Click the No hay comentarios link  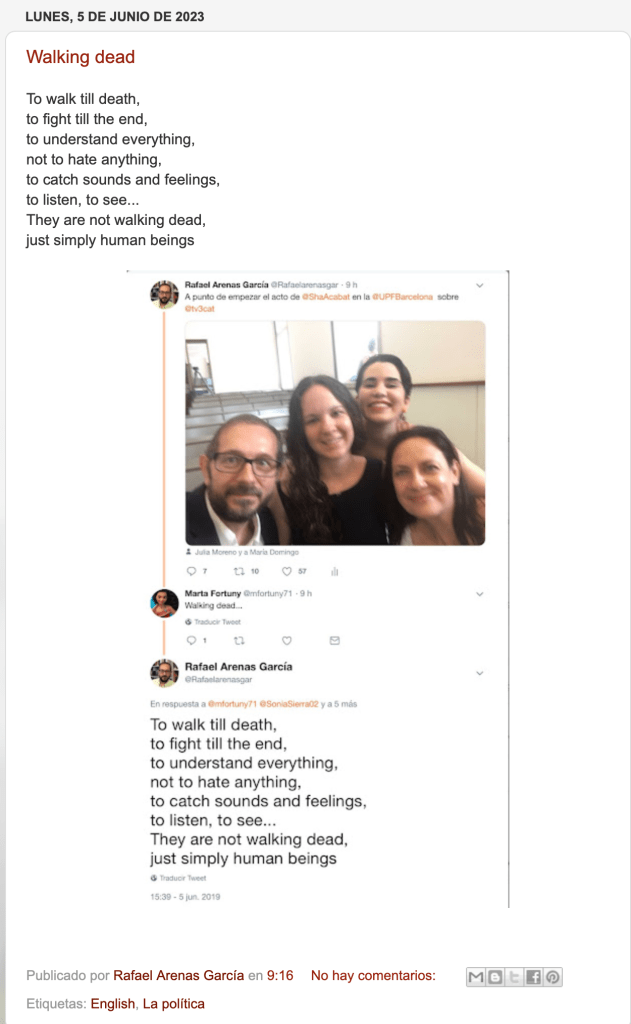(x=373, y=975)
